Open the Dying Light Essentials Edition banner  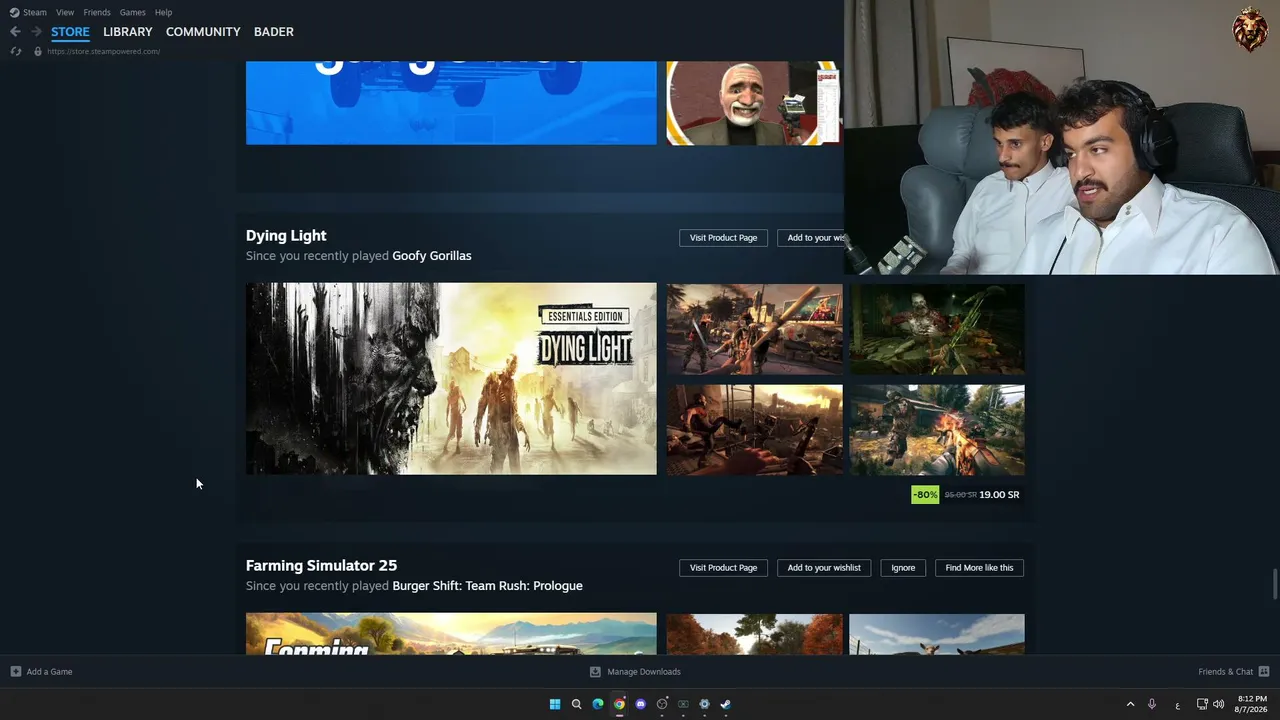[451, 379]
